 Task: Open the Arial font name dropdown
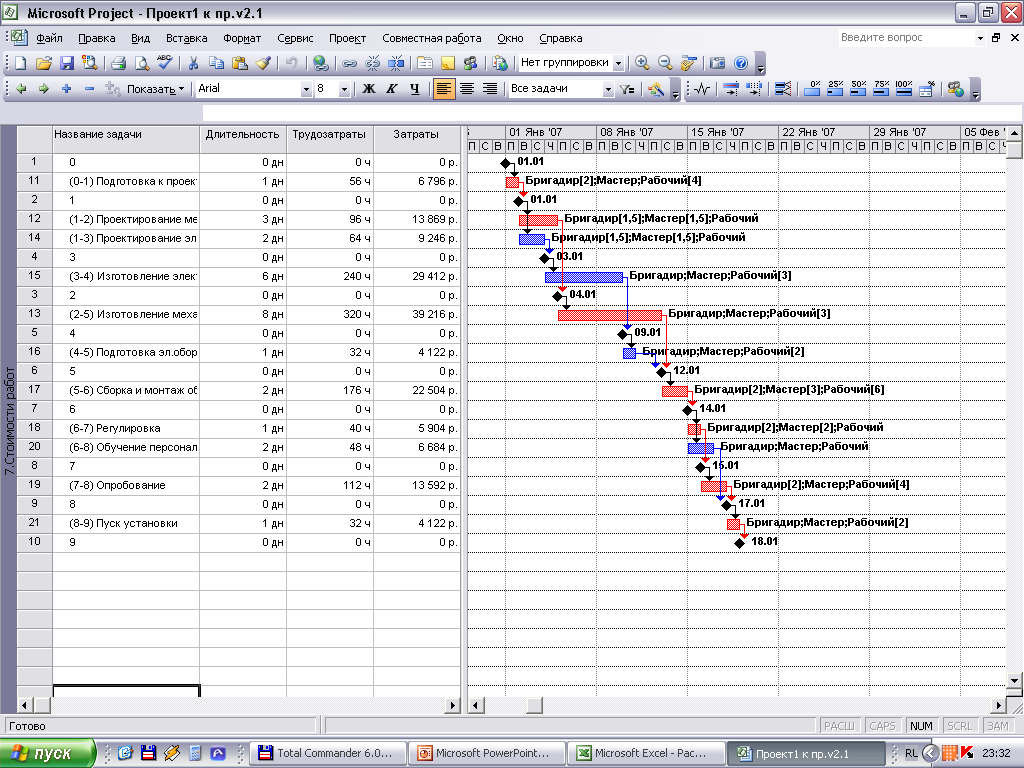tap(306, 89)
